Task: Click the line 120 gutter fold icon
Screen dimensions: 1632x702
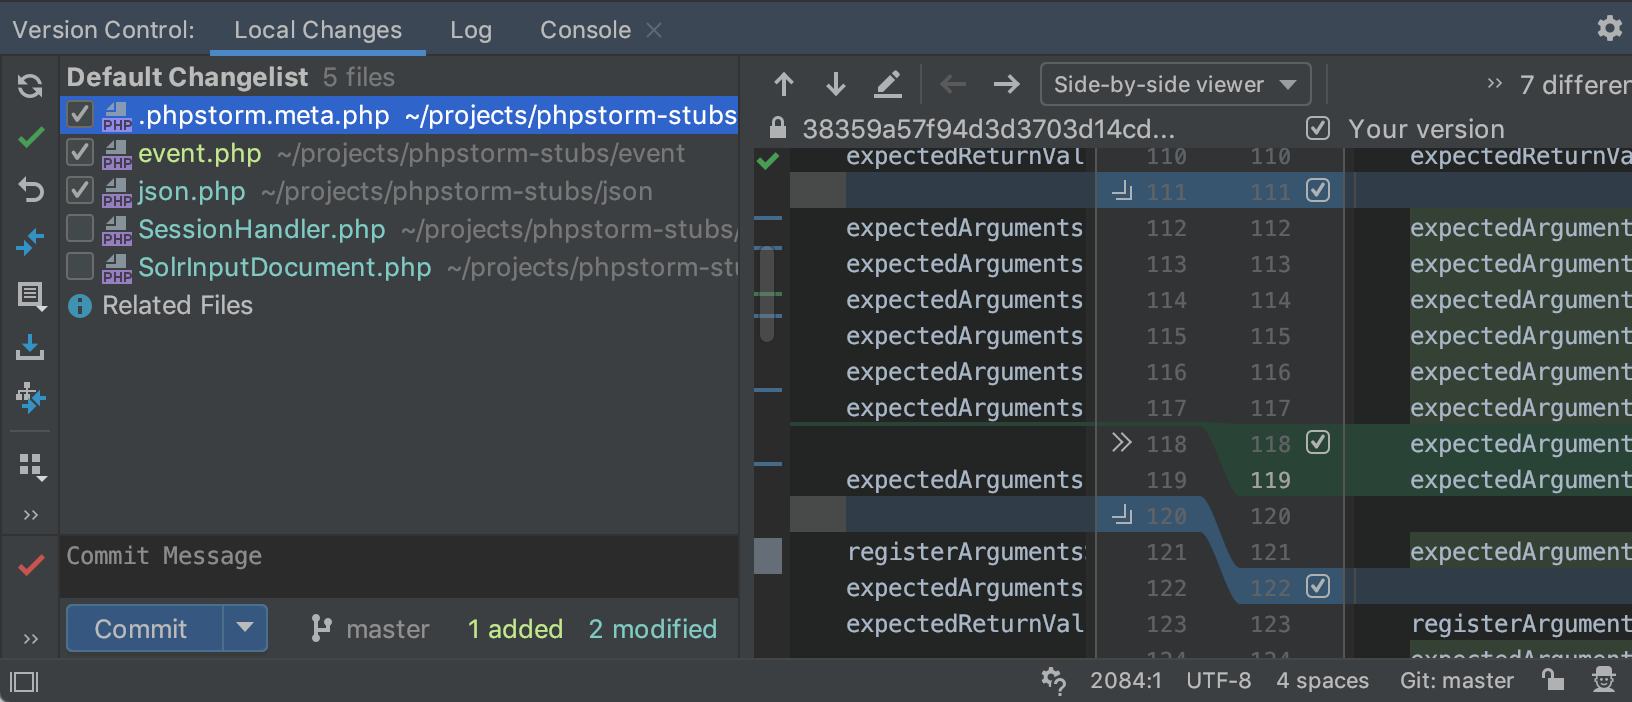Action: pyautogui.click(x=1122, y=514)
